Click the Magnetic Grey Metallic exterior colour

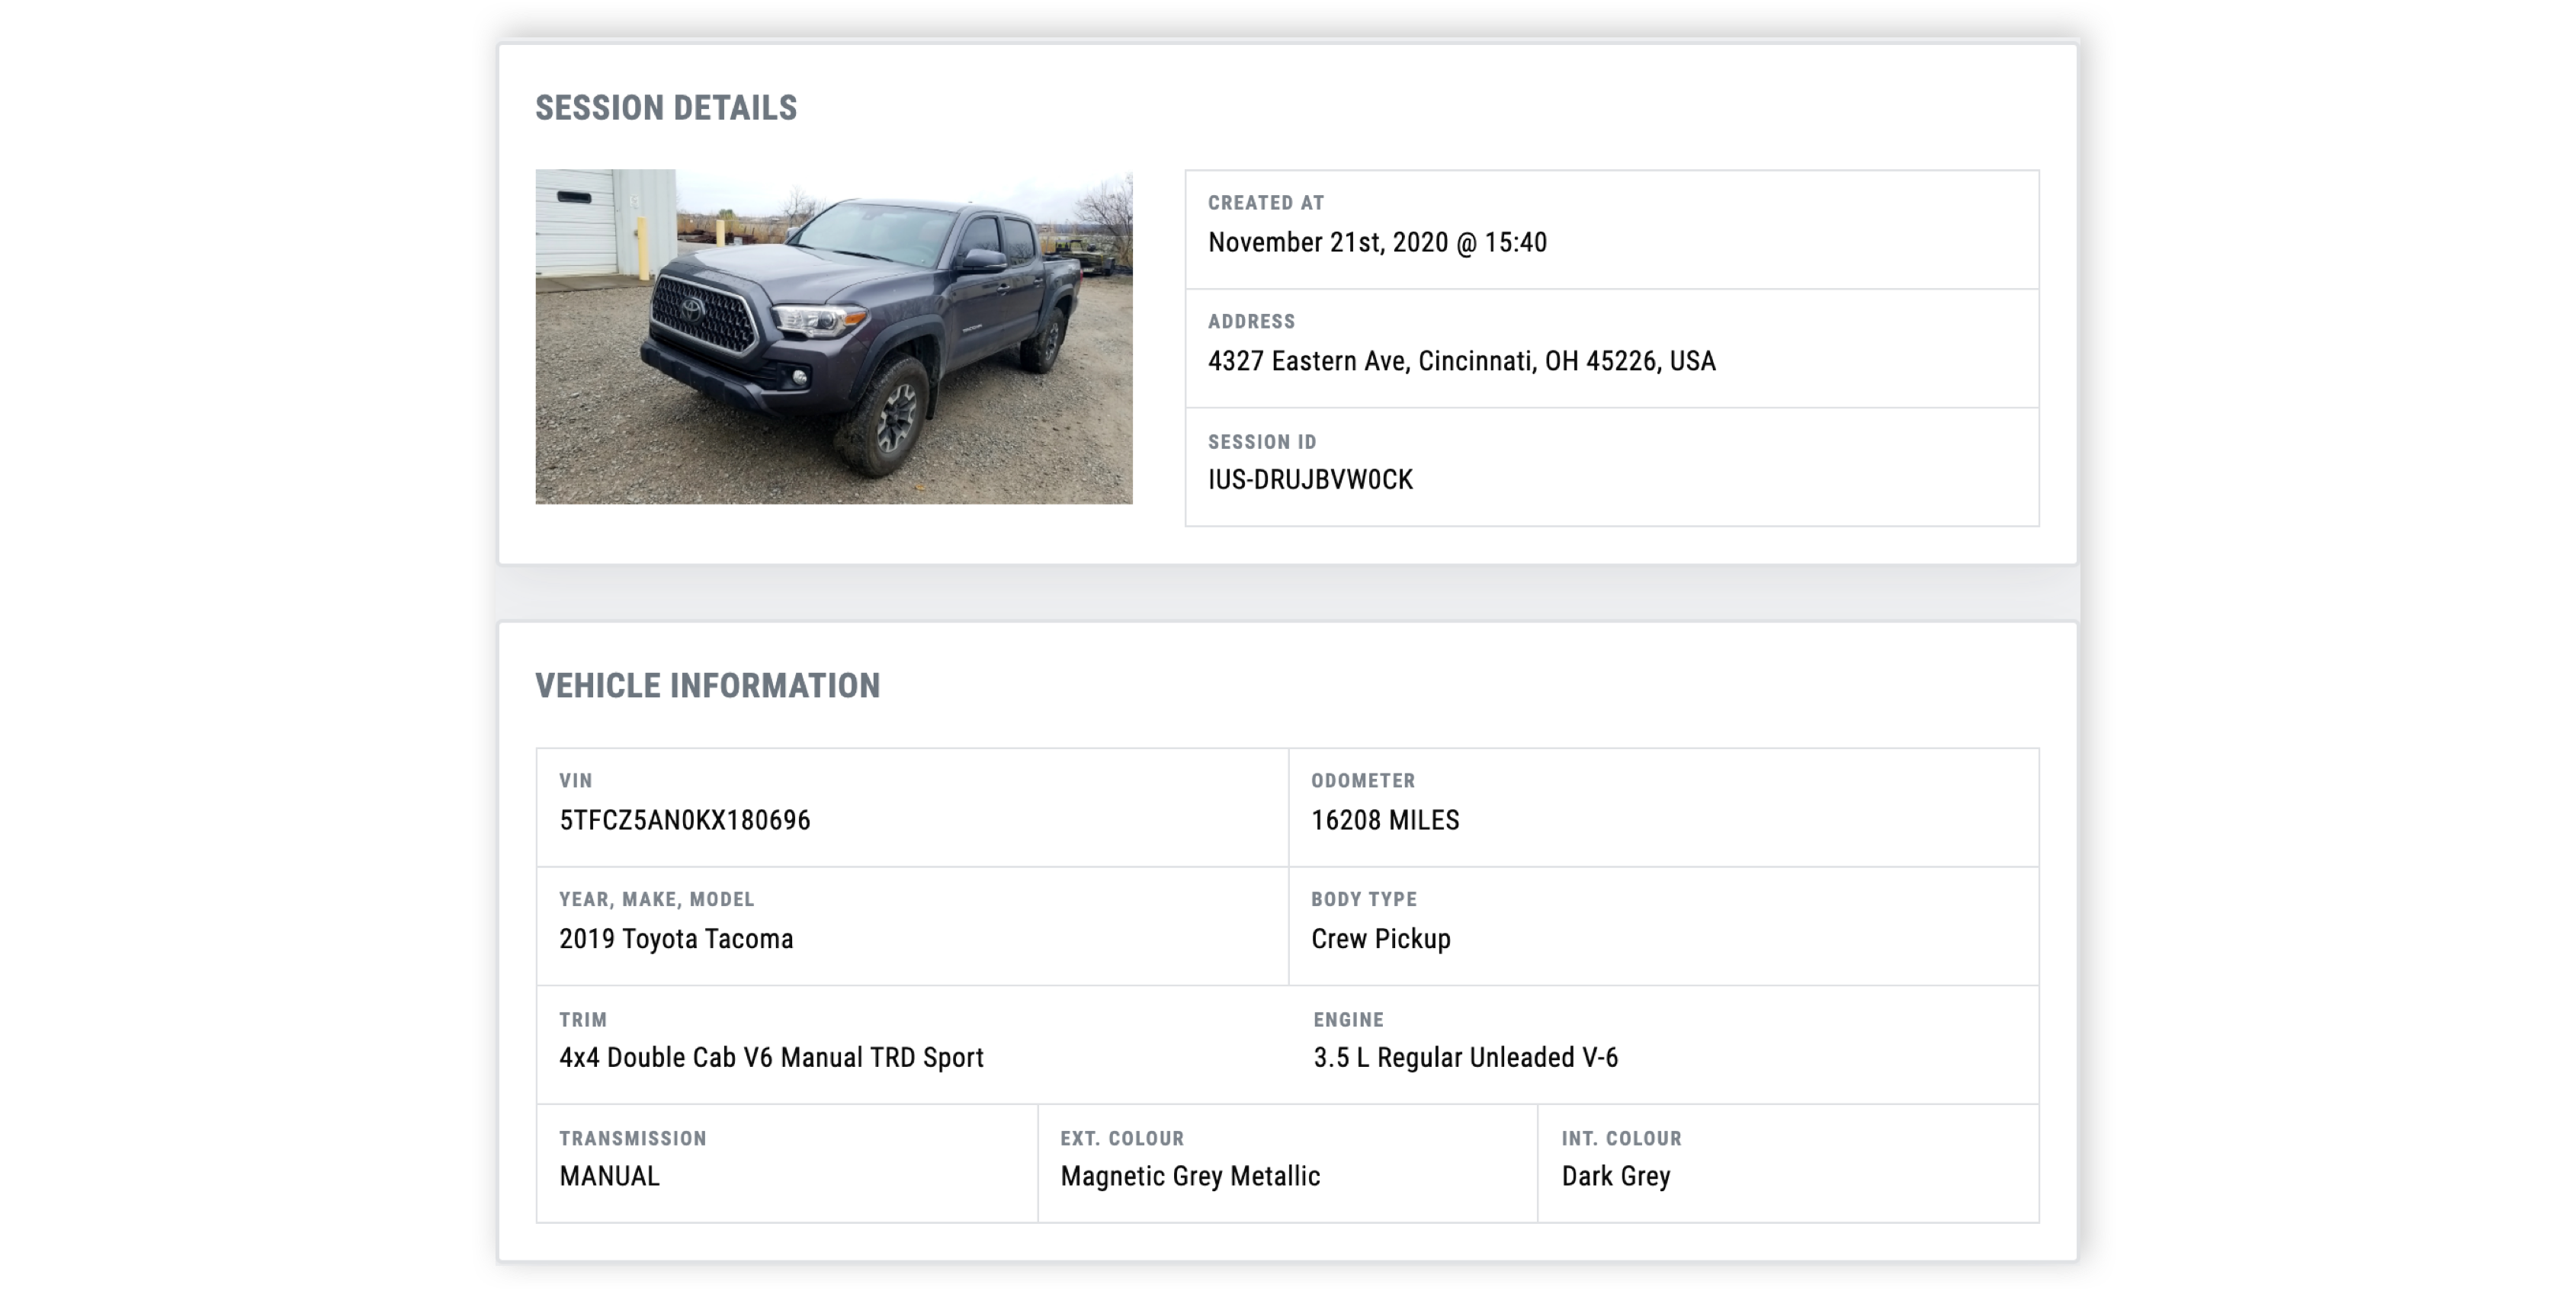pyautogui.click(x=1190, y=1177)
